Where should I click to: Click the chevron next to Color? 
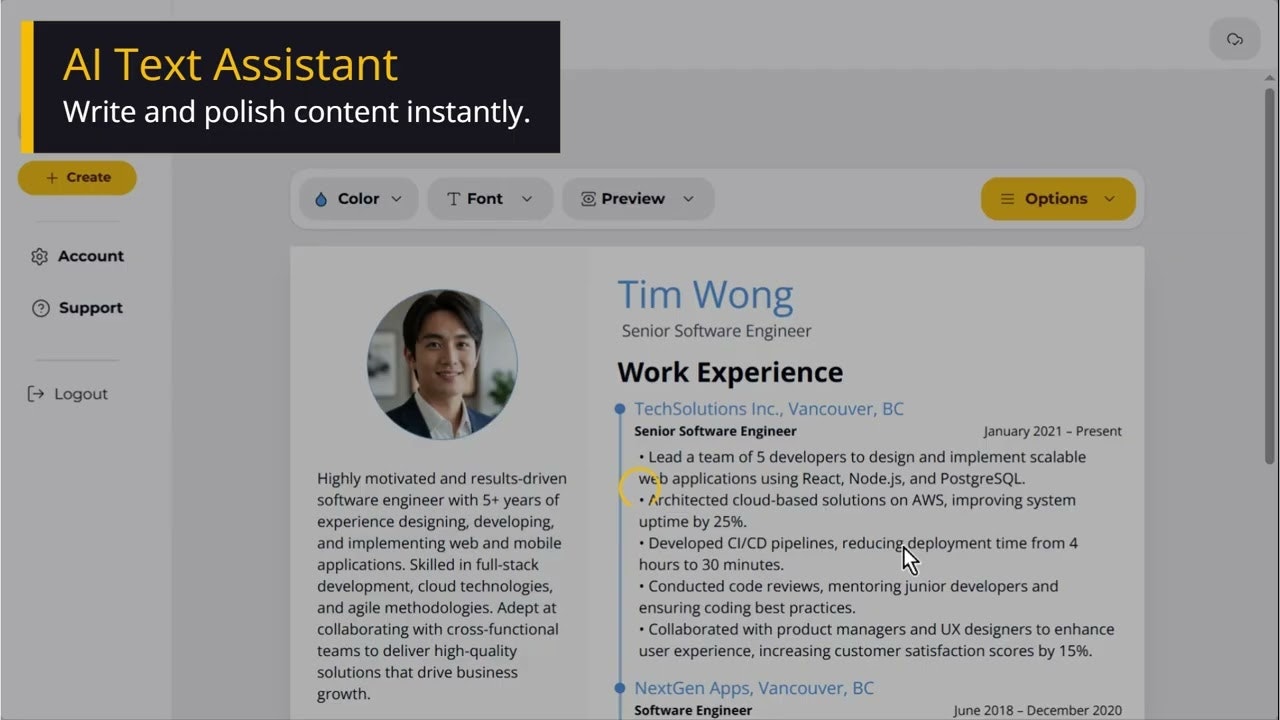[x=396, y=199]
